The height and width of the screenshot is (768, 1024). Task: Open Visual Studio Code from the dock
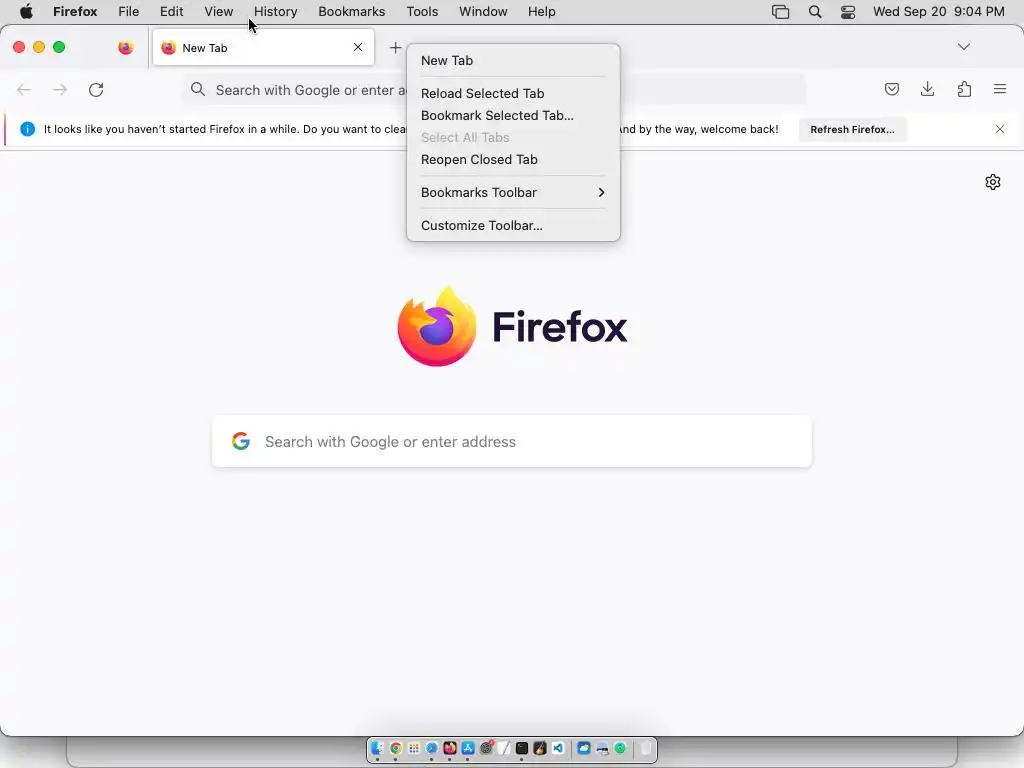(558, 748)
